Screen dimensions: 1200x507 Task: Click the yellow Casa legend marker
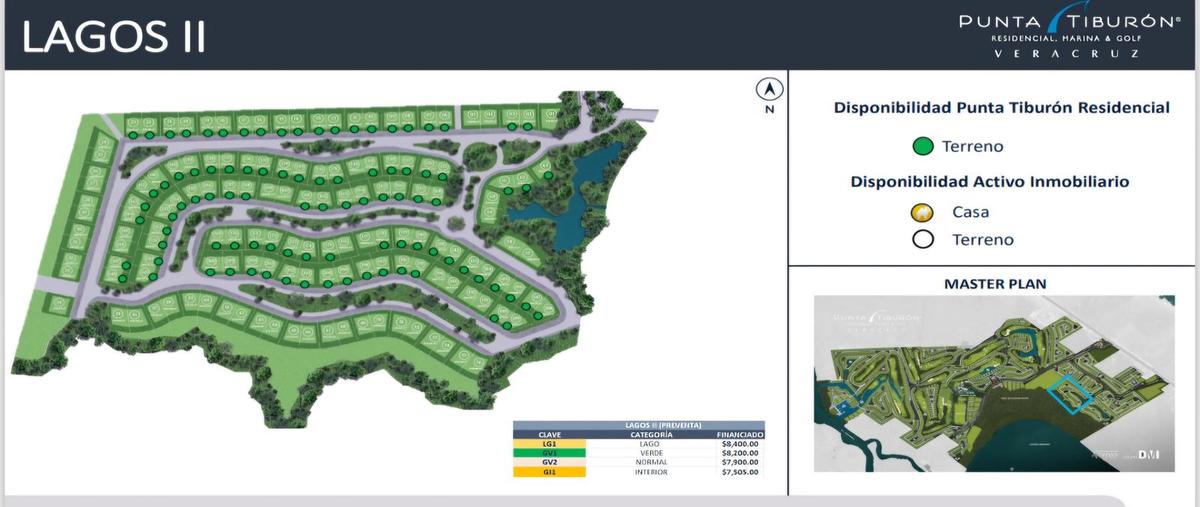coord(923,212)
